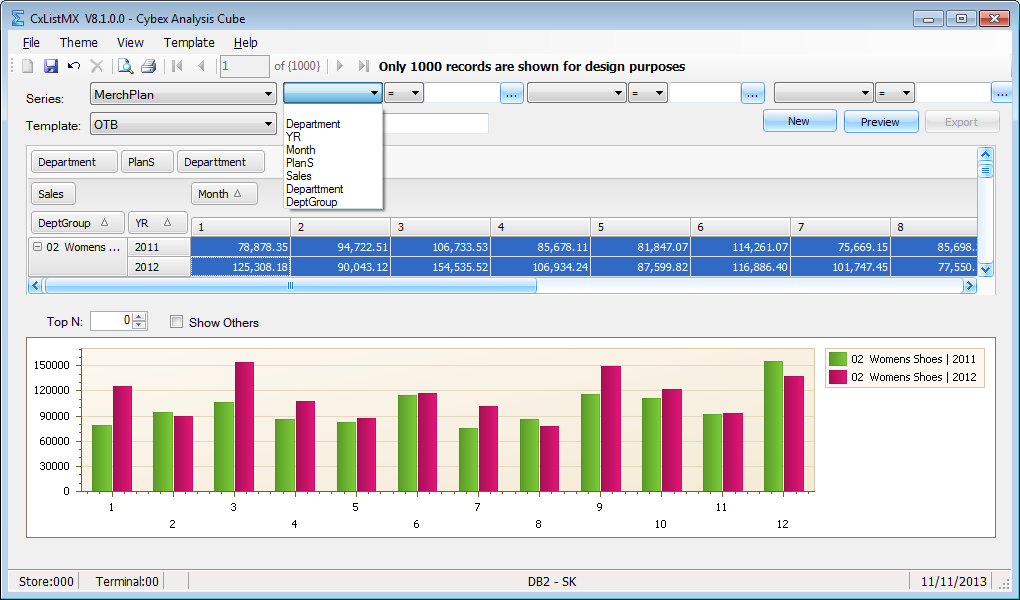This screenshot has height=600, width=1020.
Task: Open the Theme menu
Action: (x=79, y=42)
